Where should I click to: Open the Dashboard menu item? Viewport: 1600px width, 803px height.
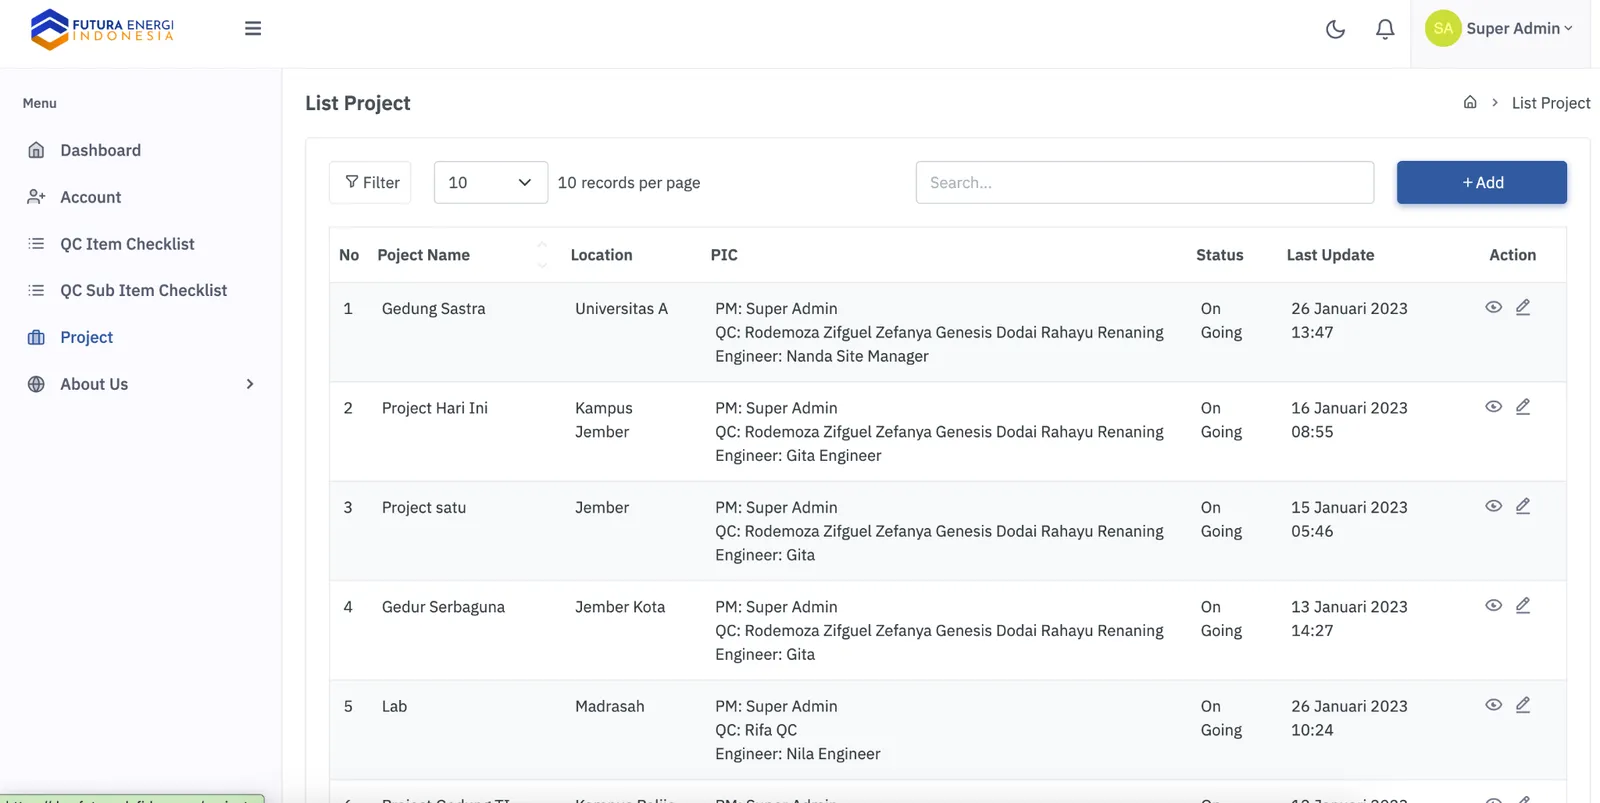100,150
